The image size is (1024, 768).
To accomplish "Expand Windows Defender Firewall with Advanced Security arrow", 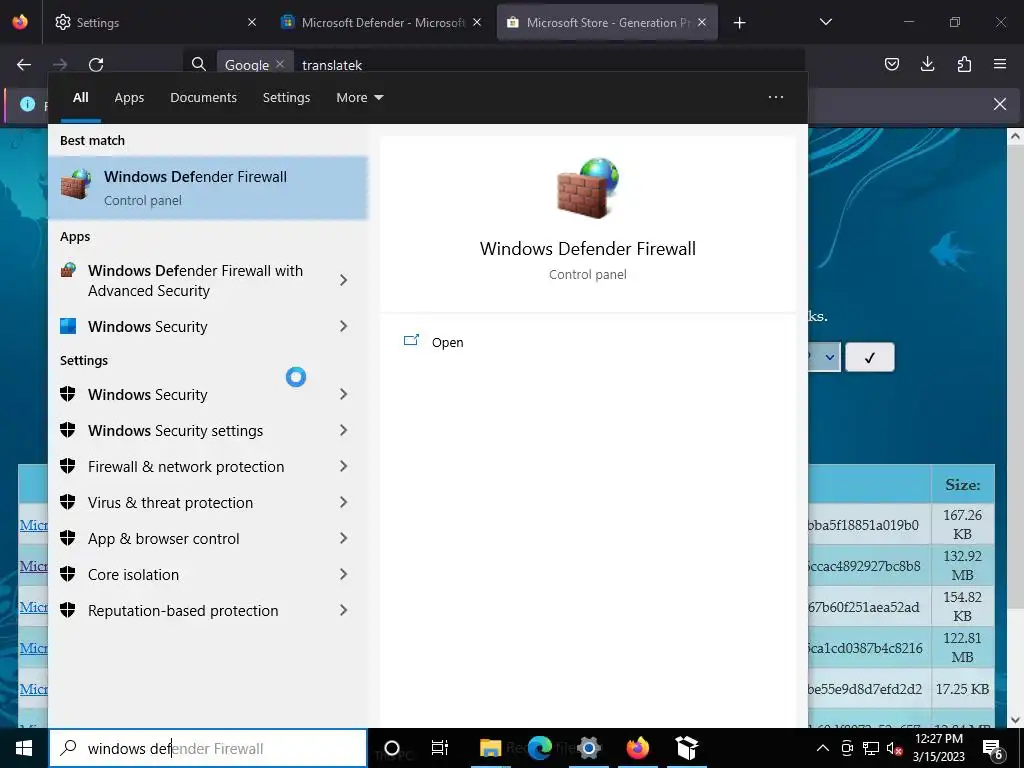I will click(344, 280).
